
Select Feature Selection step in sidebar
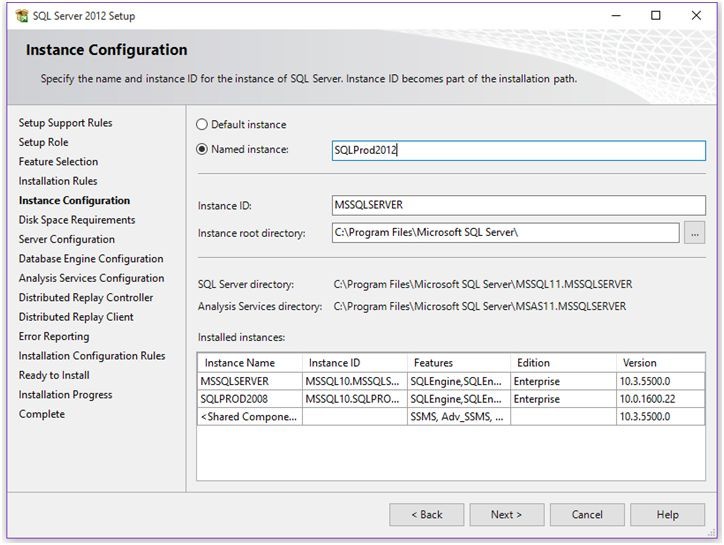(x=58, y=162)
